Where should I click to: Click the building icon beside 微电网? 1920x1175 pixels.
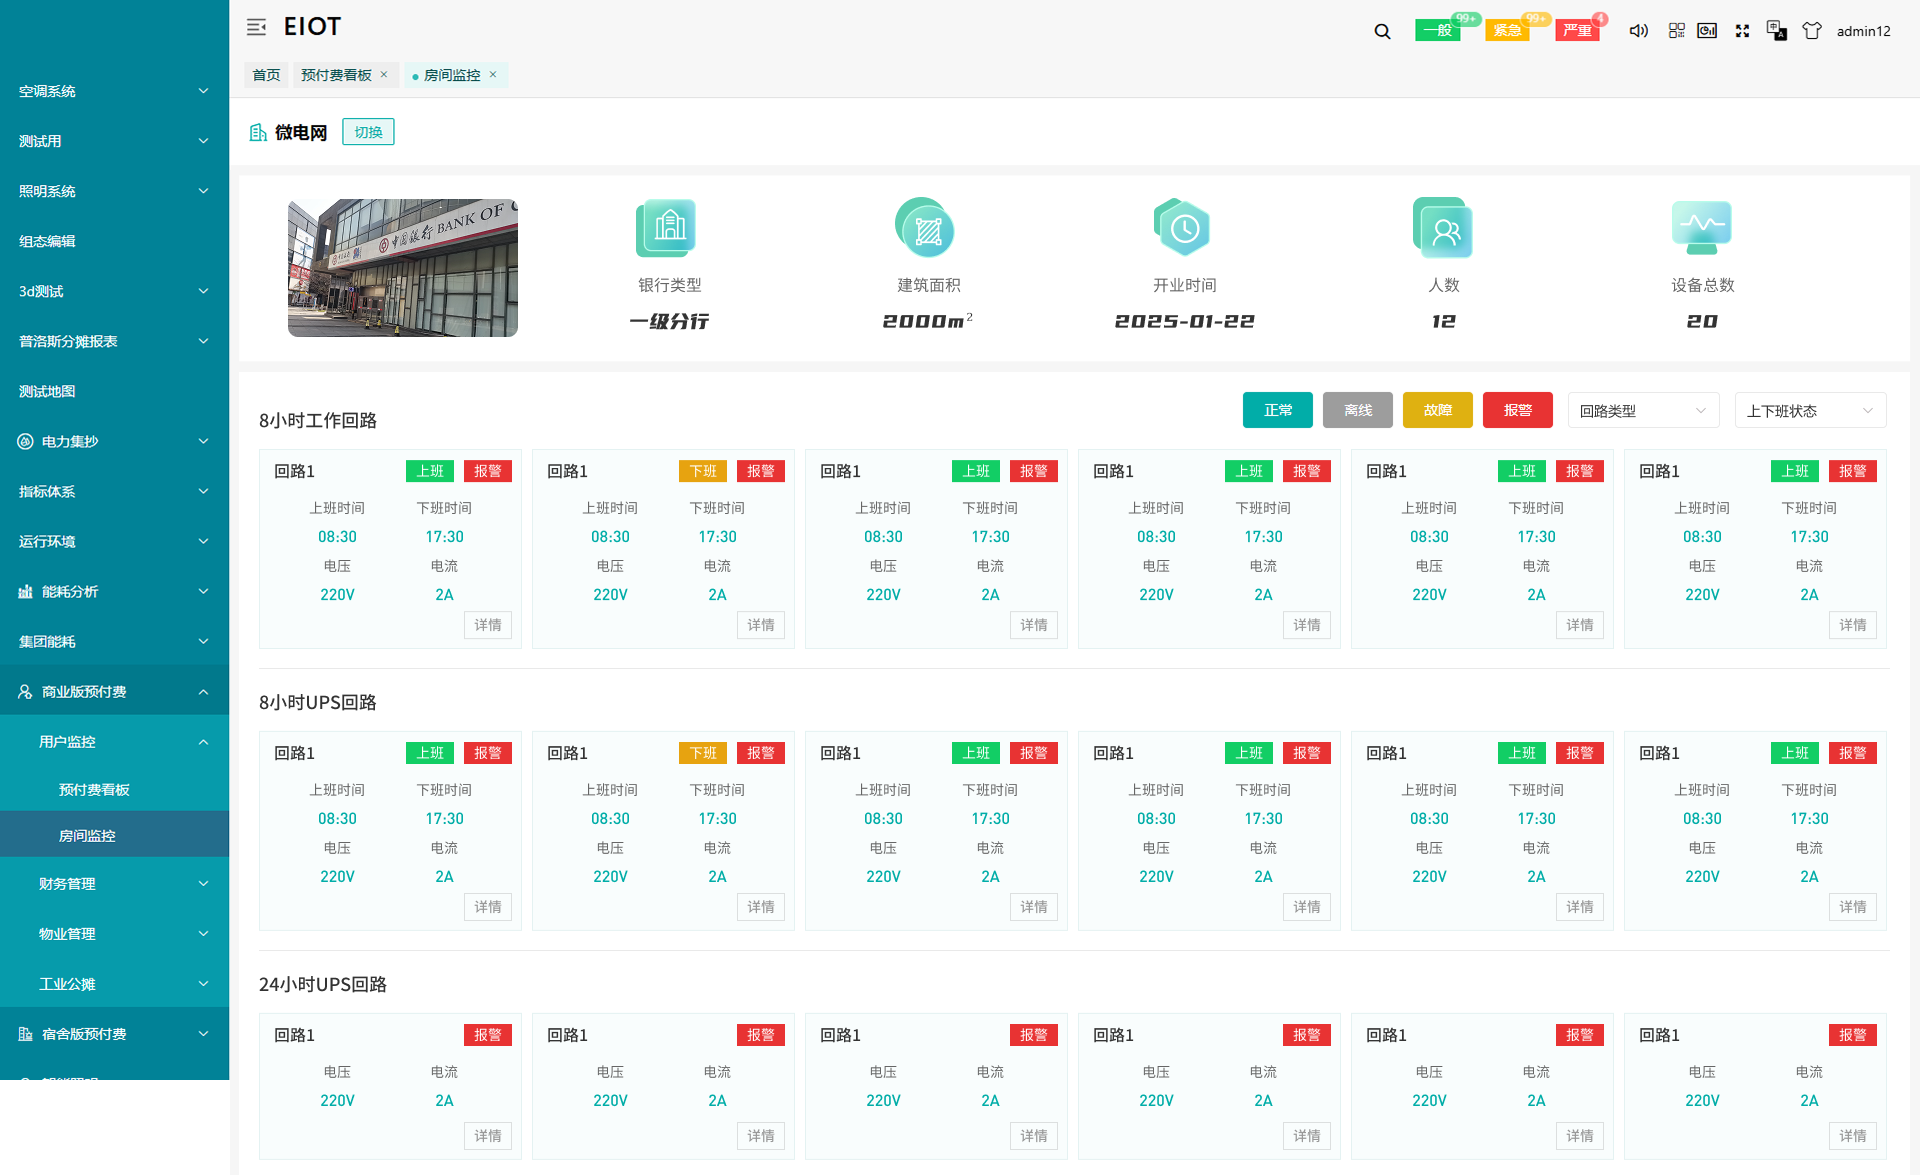coord(258,132)
